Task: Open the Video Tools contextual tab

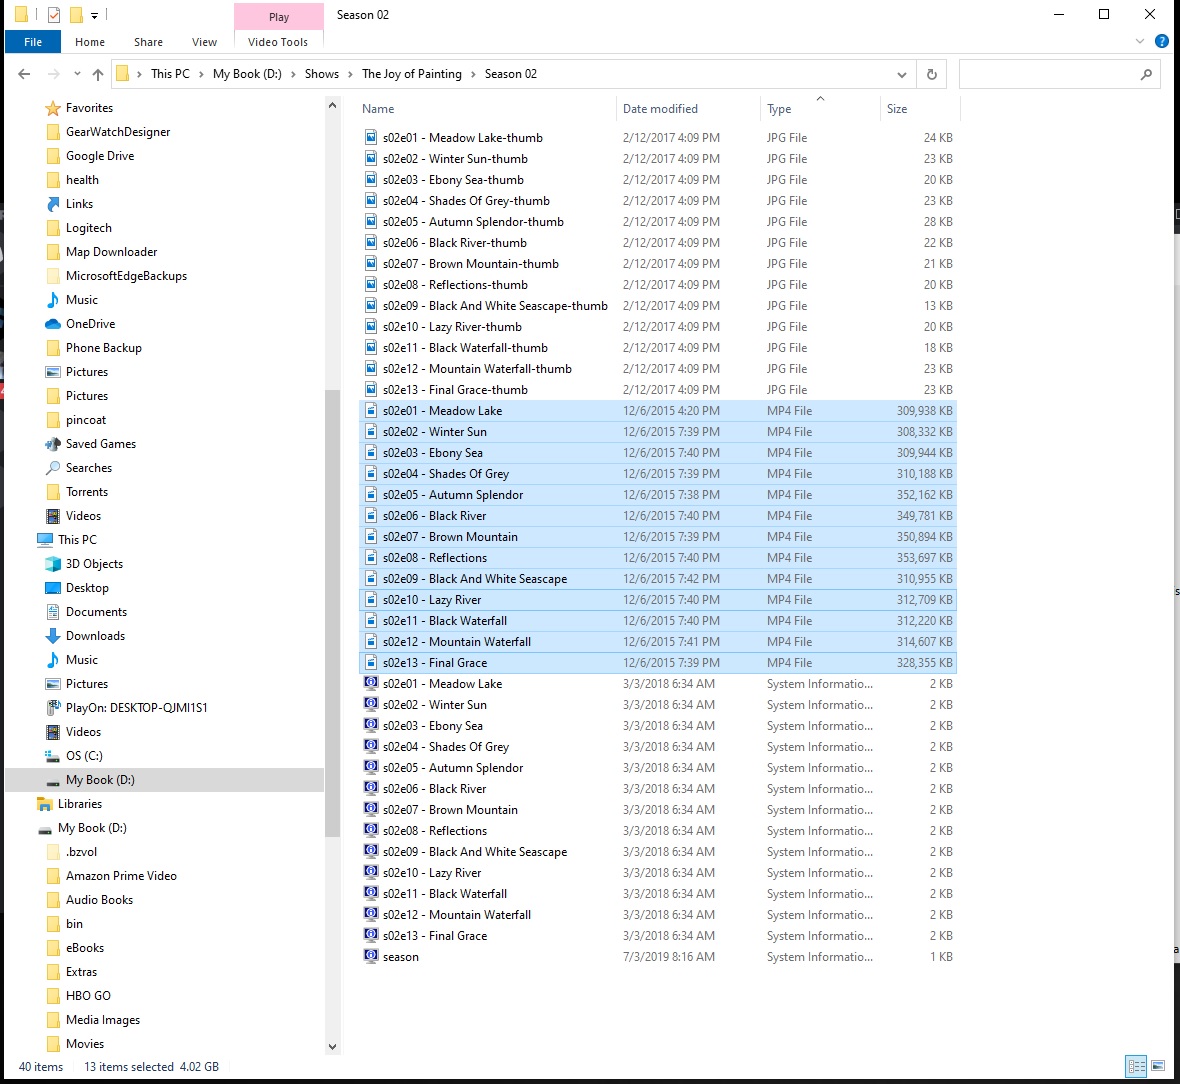Action: click(277, 41)
